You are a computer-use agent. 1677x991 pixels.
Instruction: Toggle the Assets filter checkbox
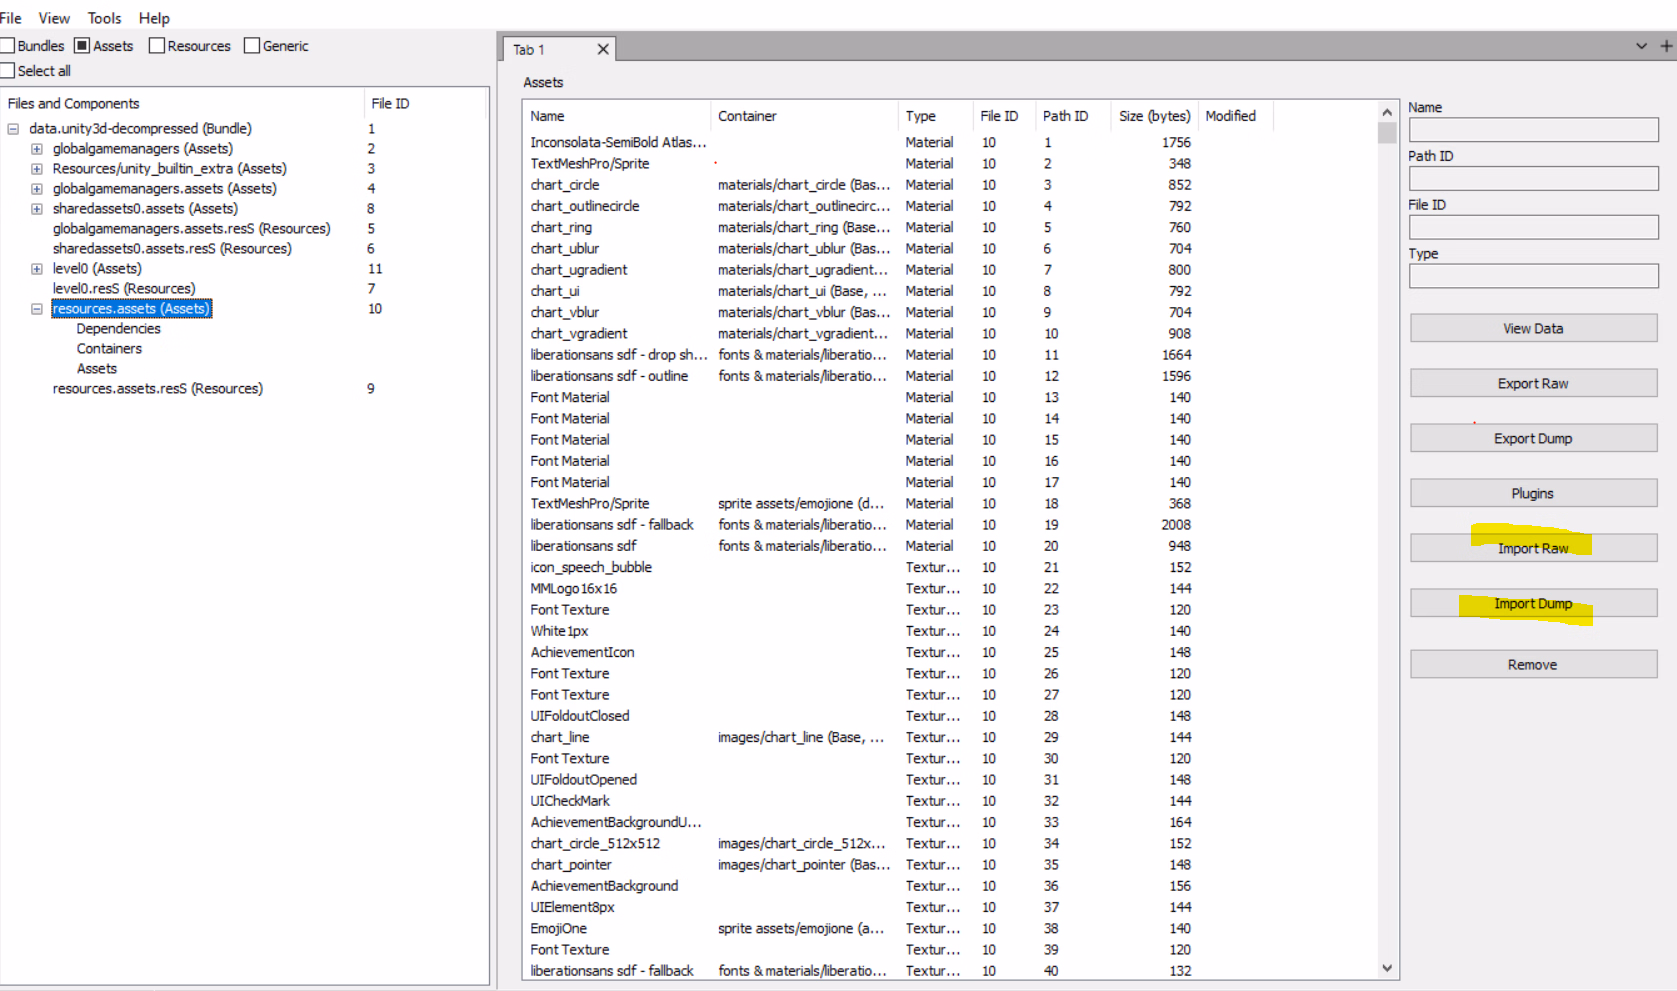tap(82, 46)
